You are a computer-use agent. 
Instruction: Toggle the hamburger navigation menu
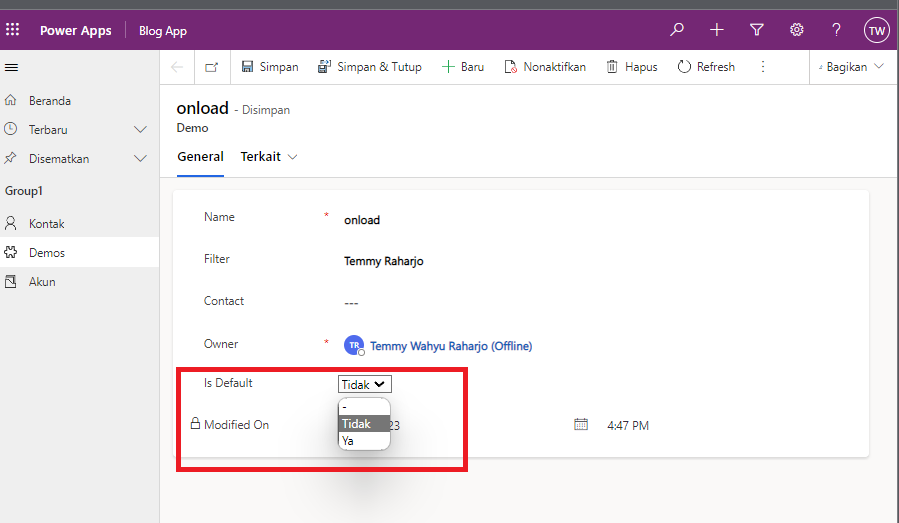pyautogui.click(x=11, y=68)
